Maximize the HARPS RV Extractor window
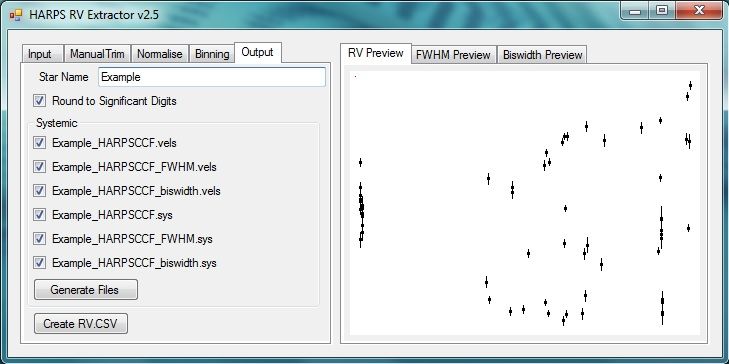 662,10
